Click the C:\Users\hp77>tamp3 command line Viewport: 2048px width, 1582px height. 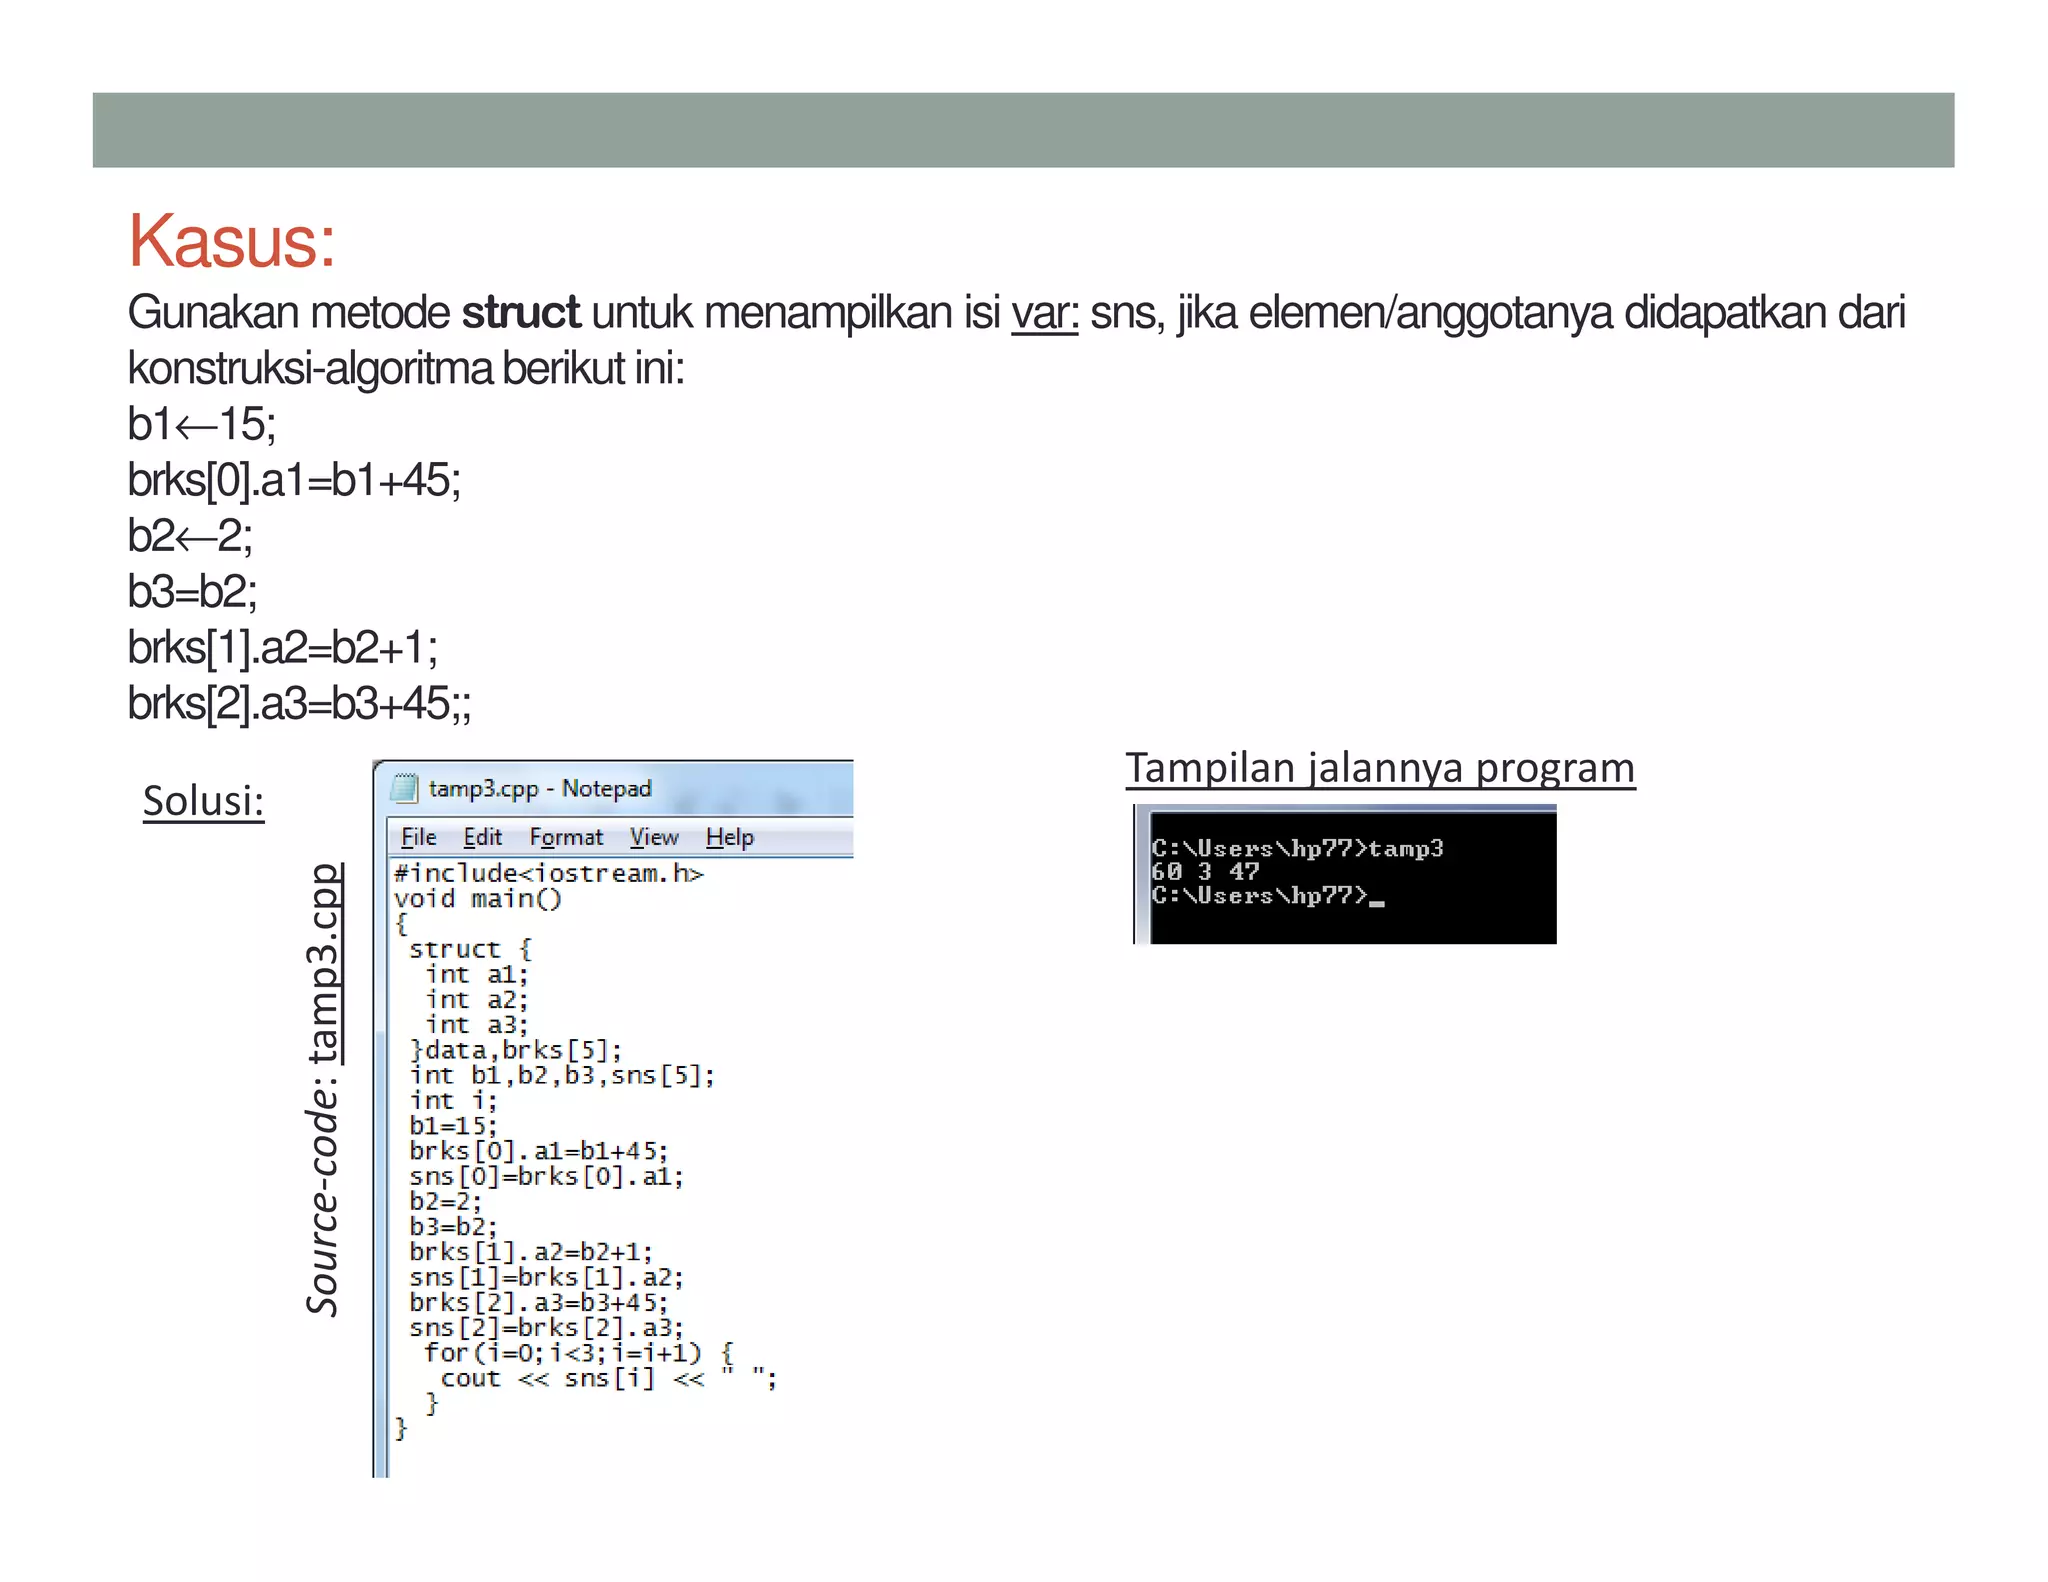tap(1297, 848)
